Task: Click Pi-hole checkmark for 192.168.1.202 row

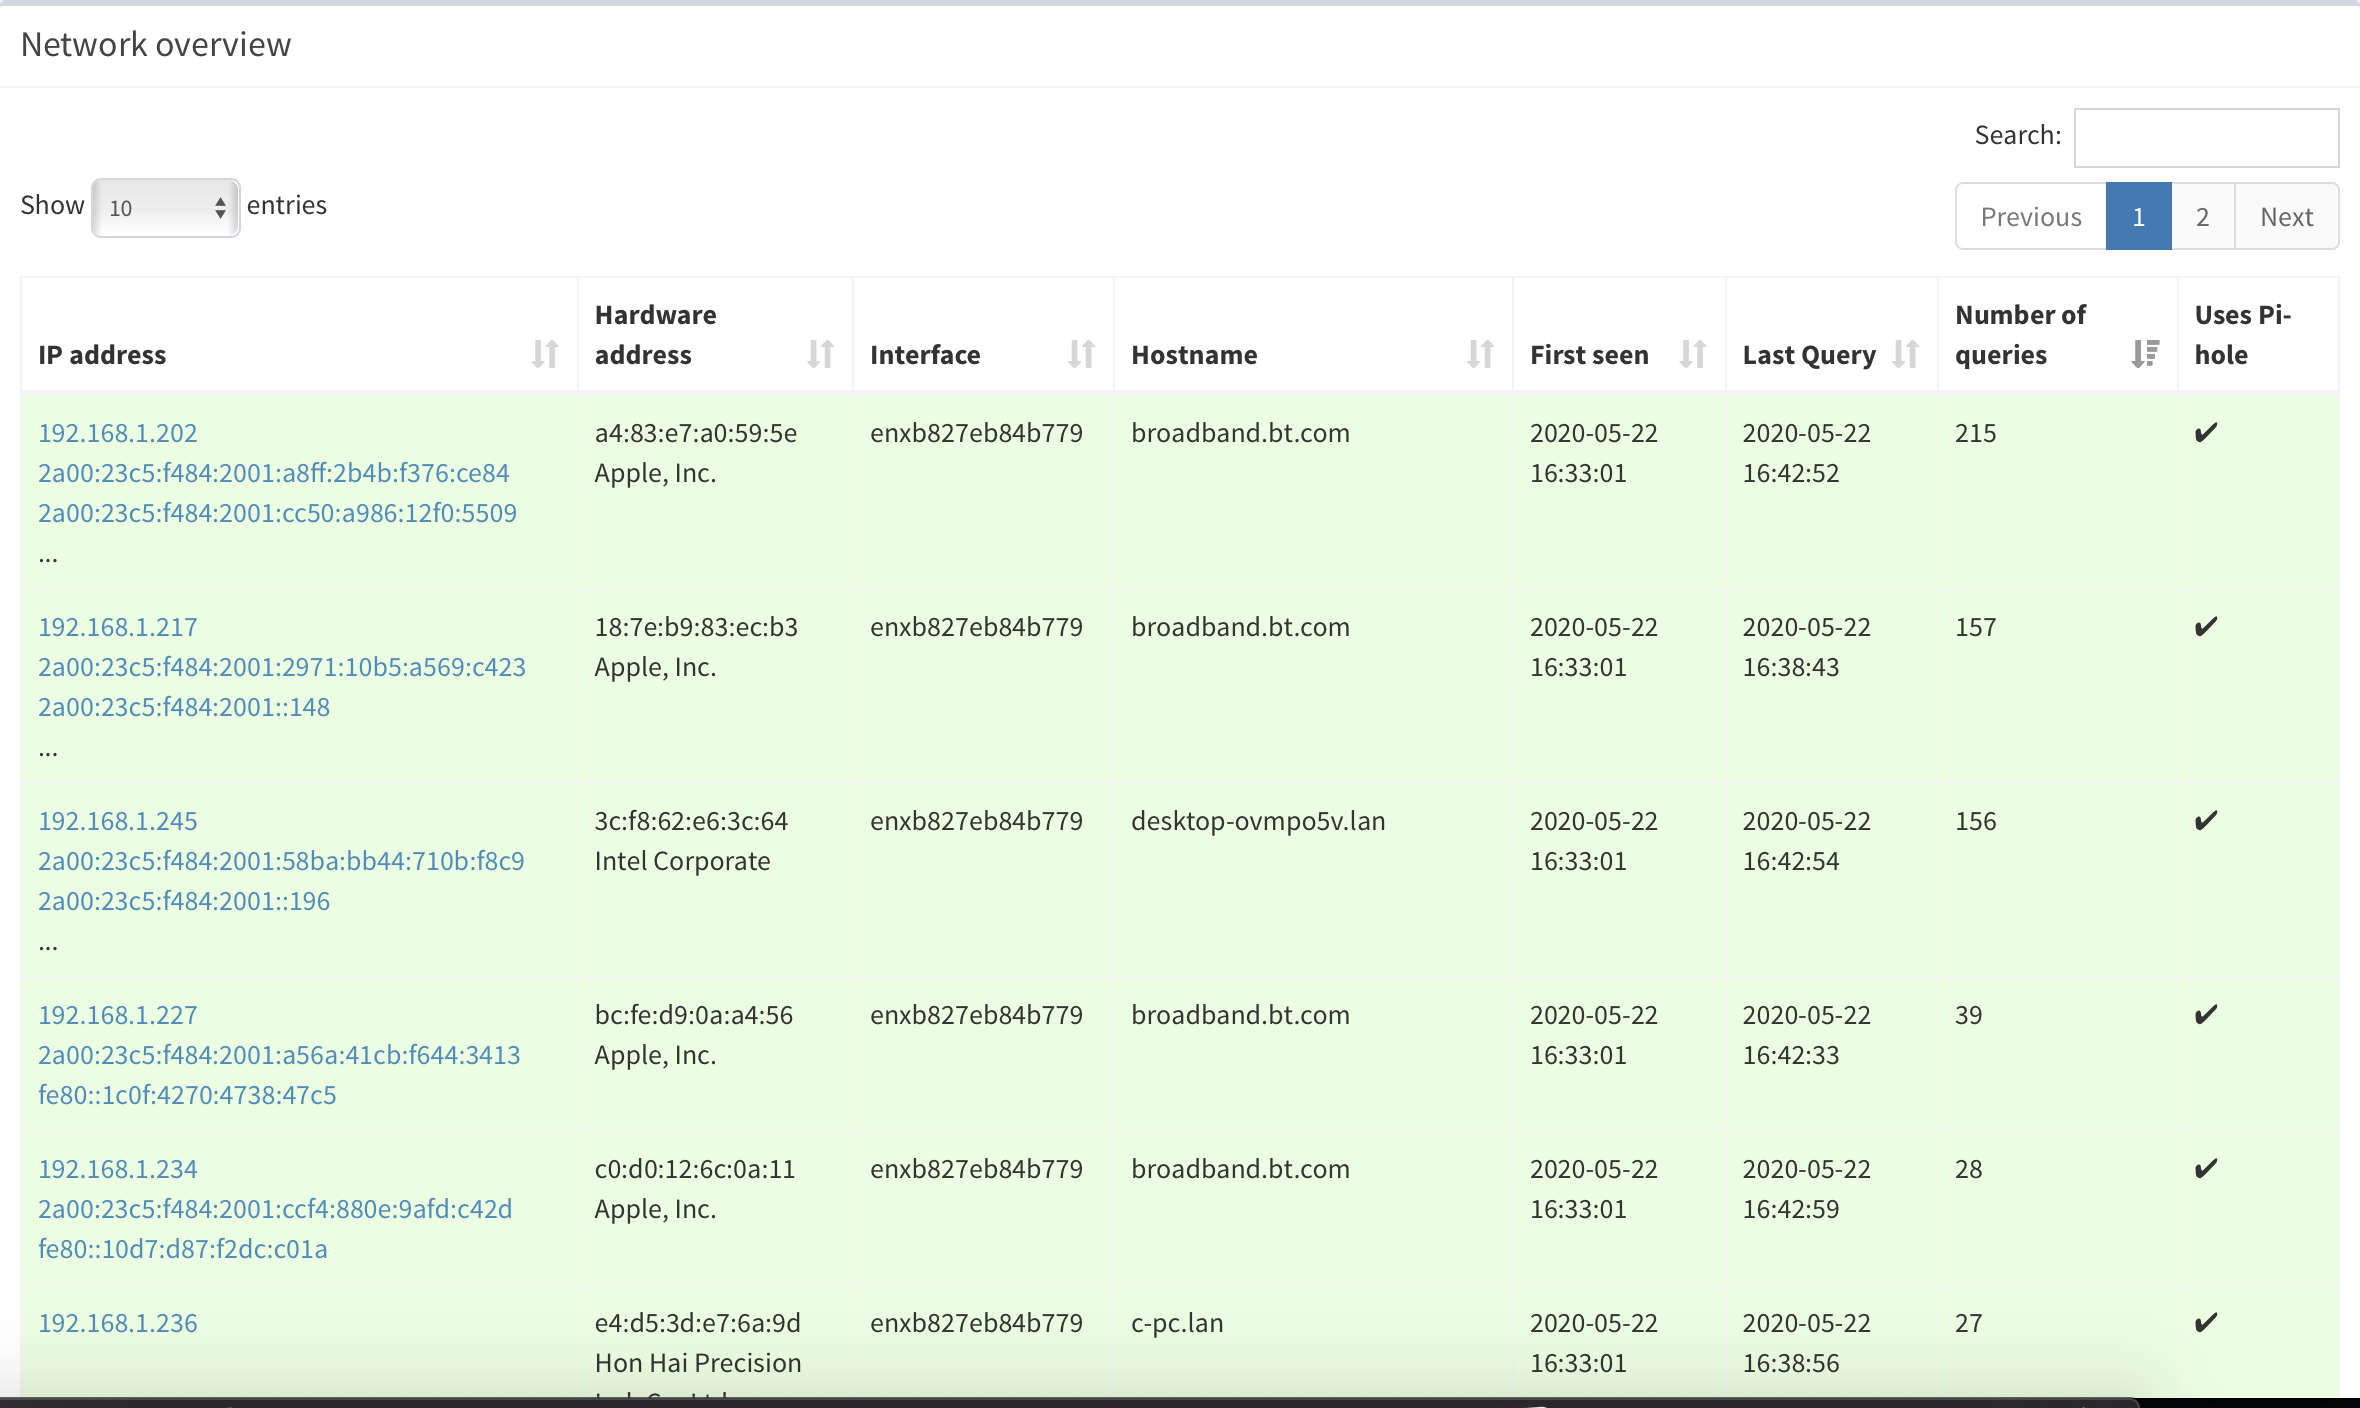Action: click(2206, 432)
